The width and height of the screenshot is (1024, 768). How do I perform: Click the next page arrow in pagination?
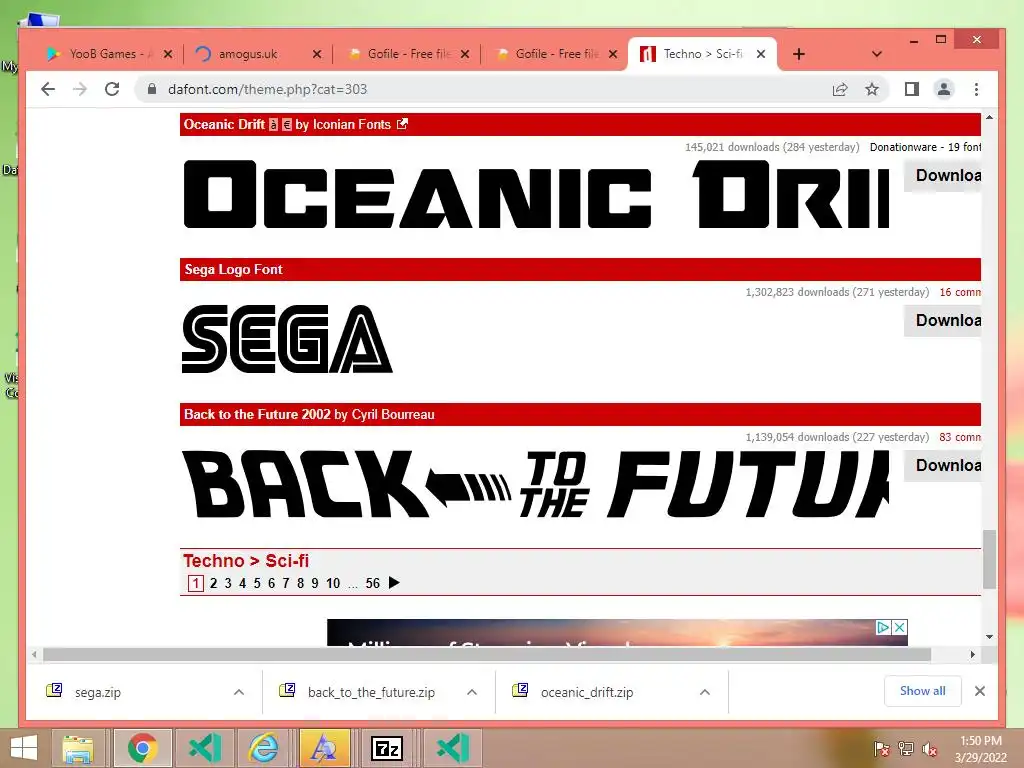pos(394,583)
